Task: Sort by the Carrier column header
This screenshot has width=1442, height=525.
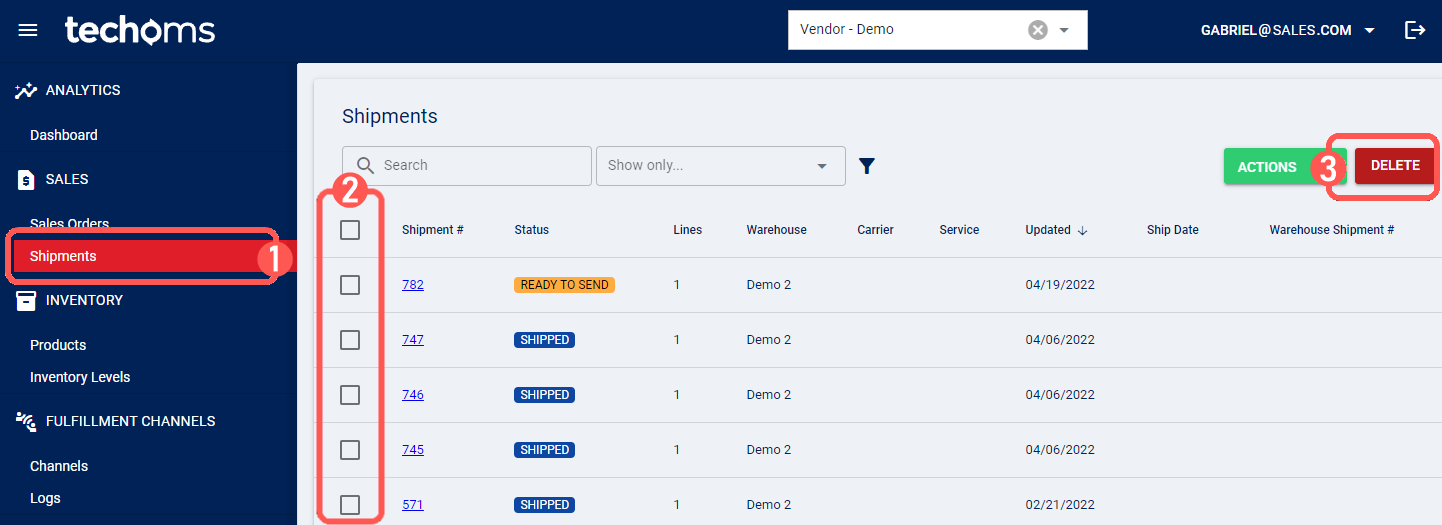Action: (x=875, y=230)
